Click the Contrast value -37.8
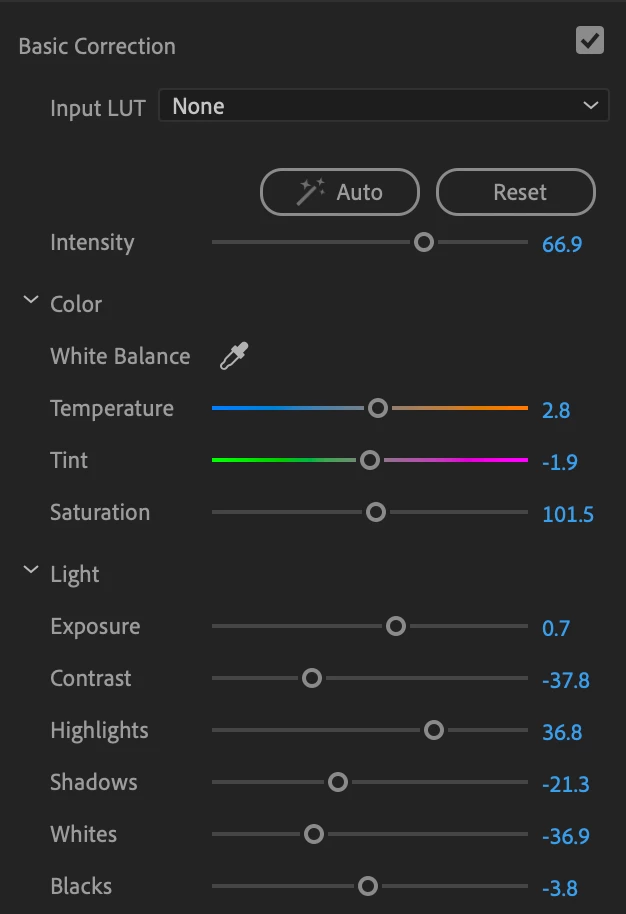Screen dimensions: 626x914 566,680
